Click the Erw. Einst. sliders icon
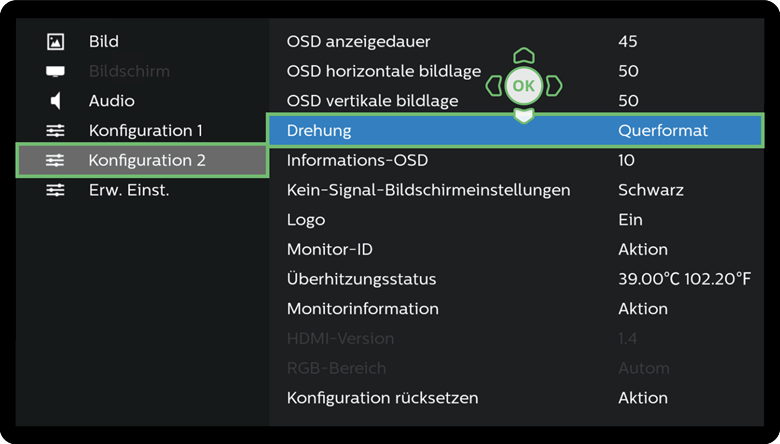 pos(55,190)
